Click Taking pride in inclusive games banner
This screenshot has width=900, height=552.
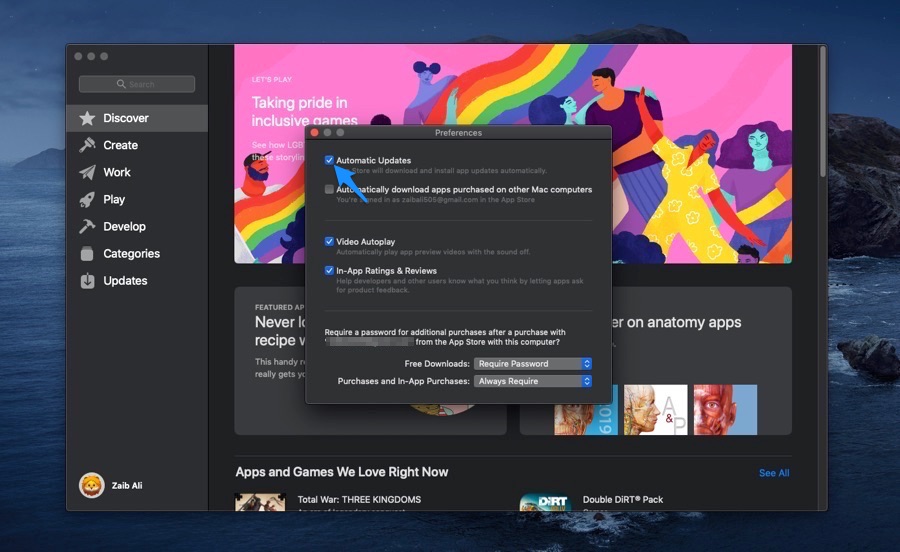point(304,111)
